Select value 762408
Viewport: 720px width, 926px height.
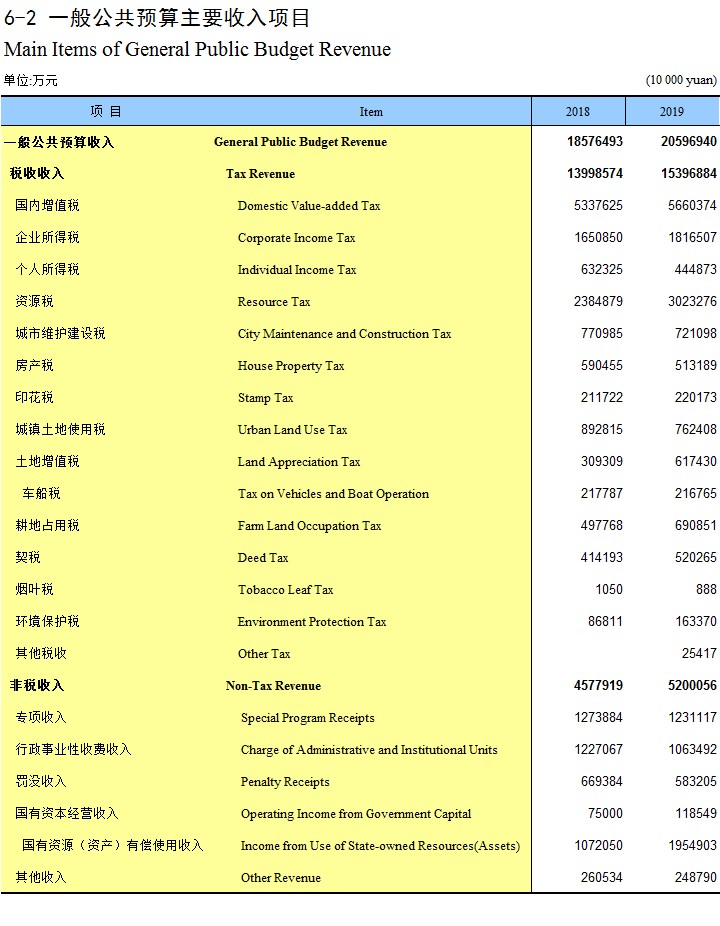pyautogui.click(x=696, y=429)
